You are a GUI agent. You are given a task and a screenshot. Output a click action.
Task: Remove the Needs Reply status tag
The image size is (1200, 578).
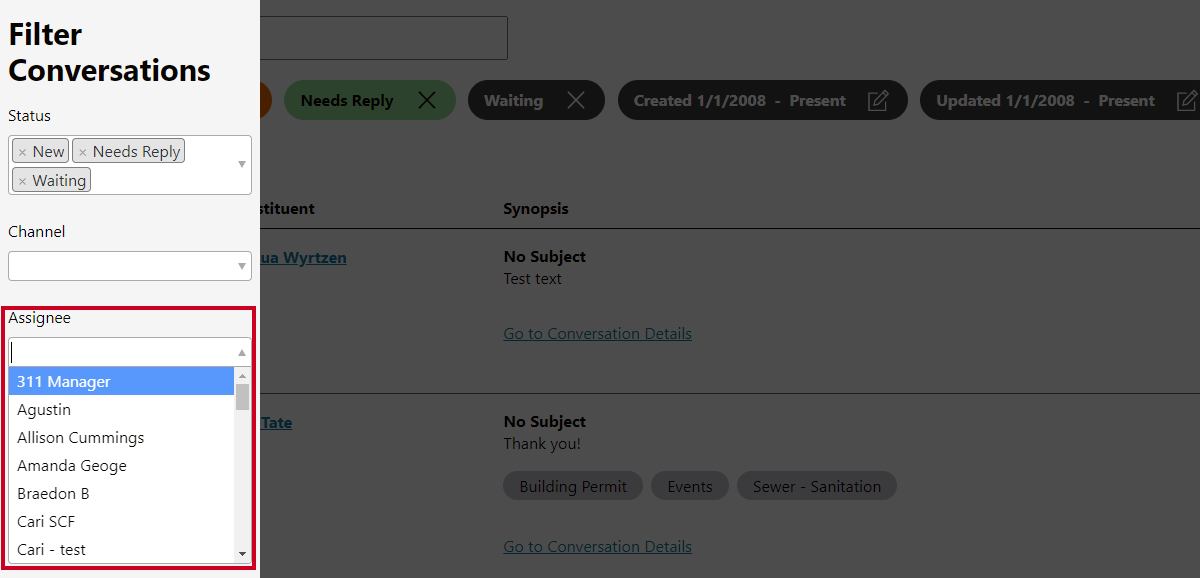(83, 152)
